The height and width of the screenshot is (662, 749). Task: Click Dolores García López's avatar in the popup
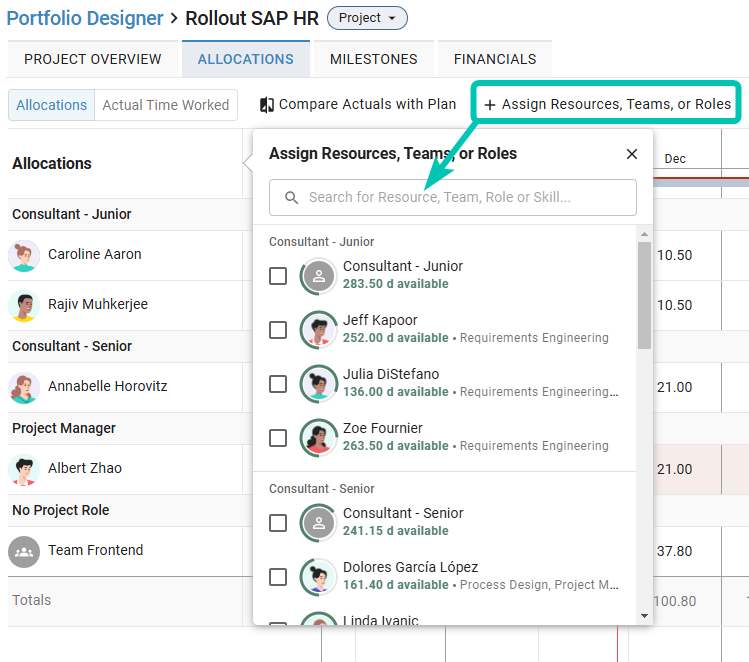319,577
